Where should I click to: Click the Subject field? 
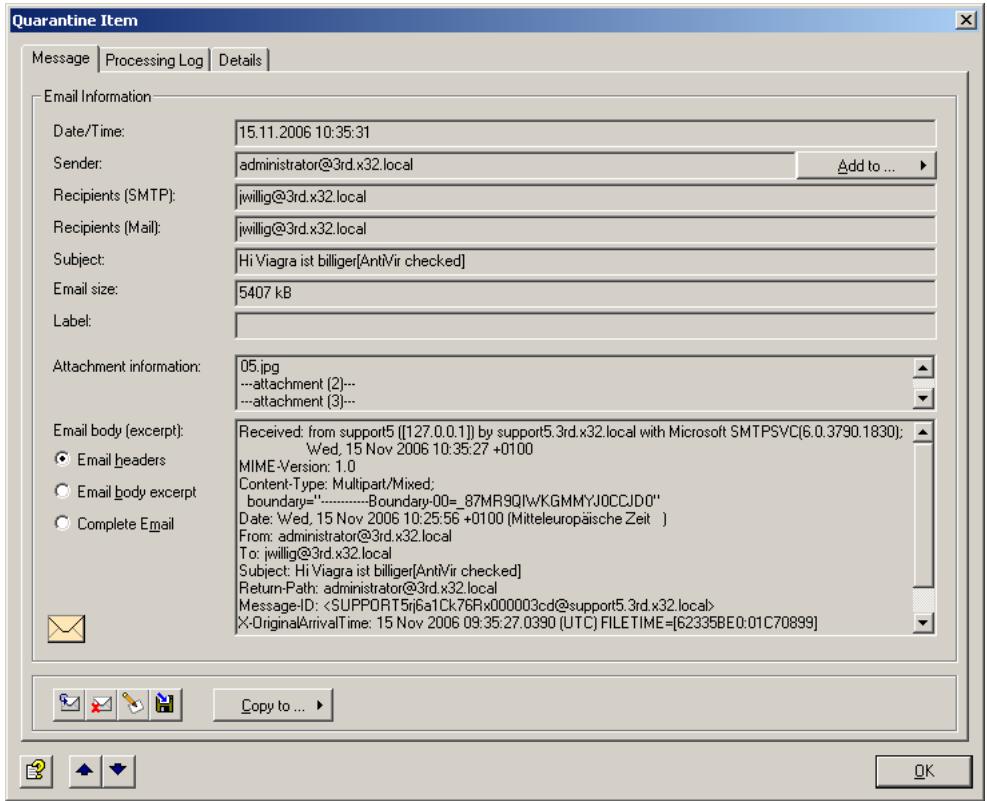585,261
